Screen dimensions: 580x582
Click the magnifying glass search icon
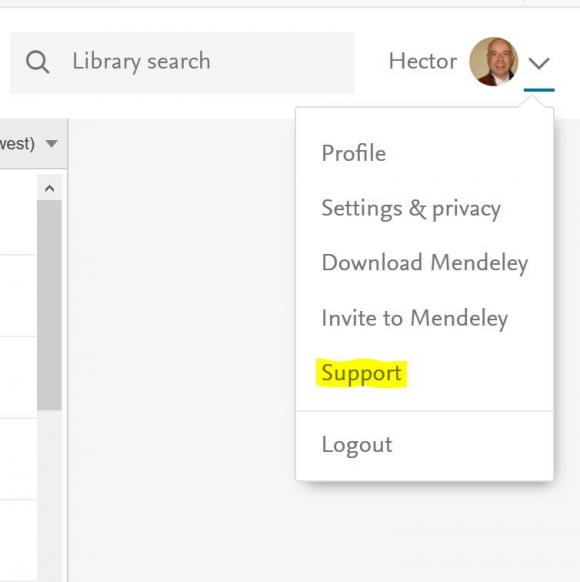pyautogui.click(x=37, y=62)
